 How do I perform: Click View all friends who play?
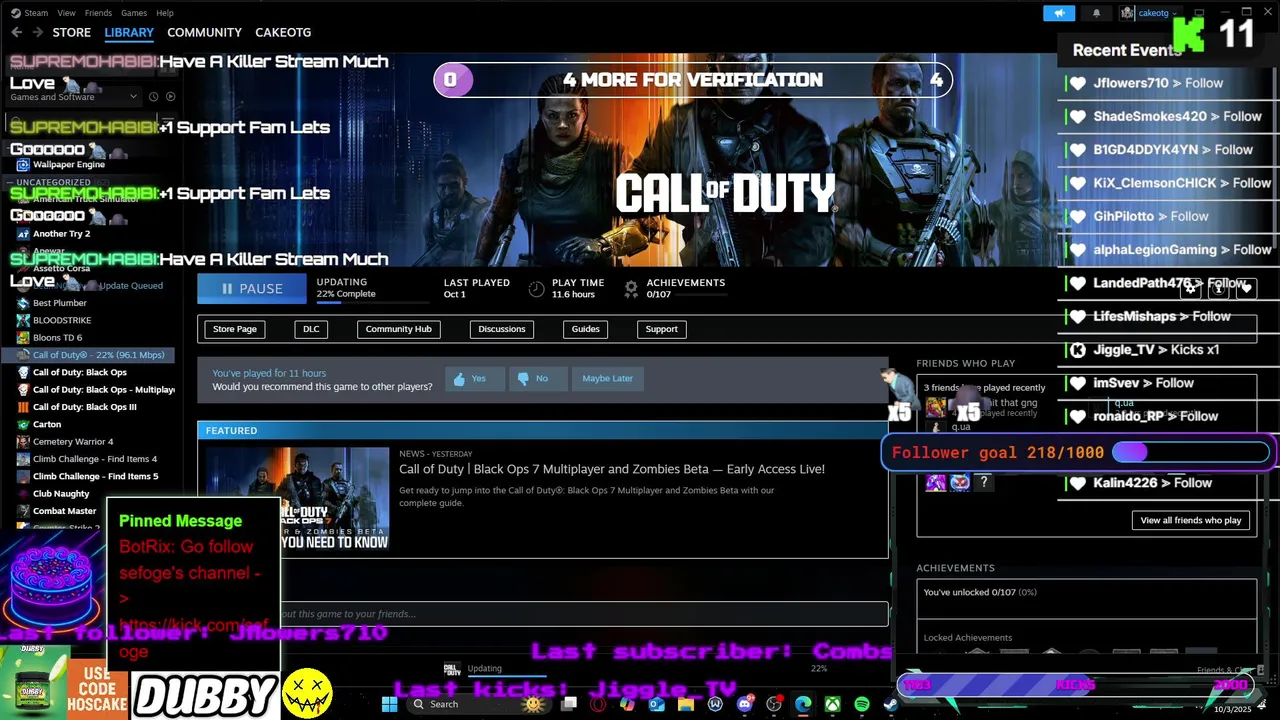[x=1191, y=520]
